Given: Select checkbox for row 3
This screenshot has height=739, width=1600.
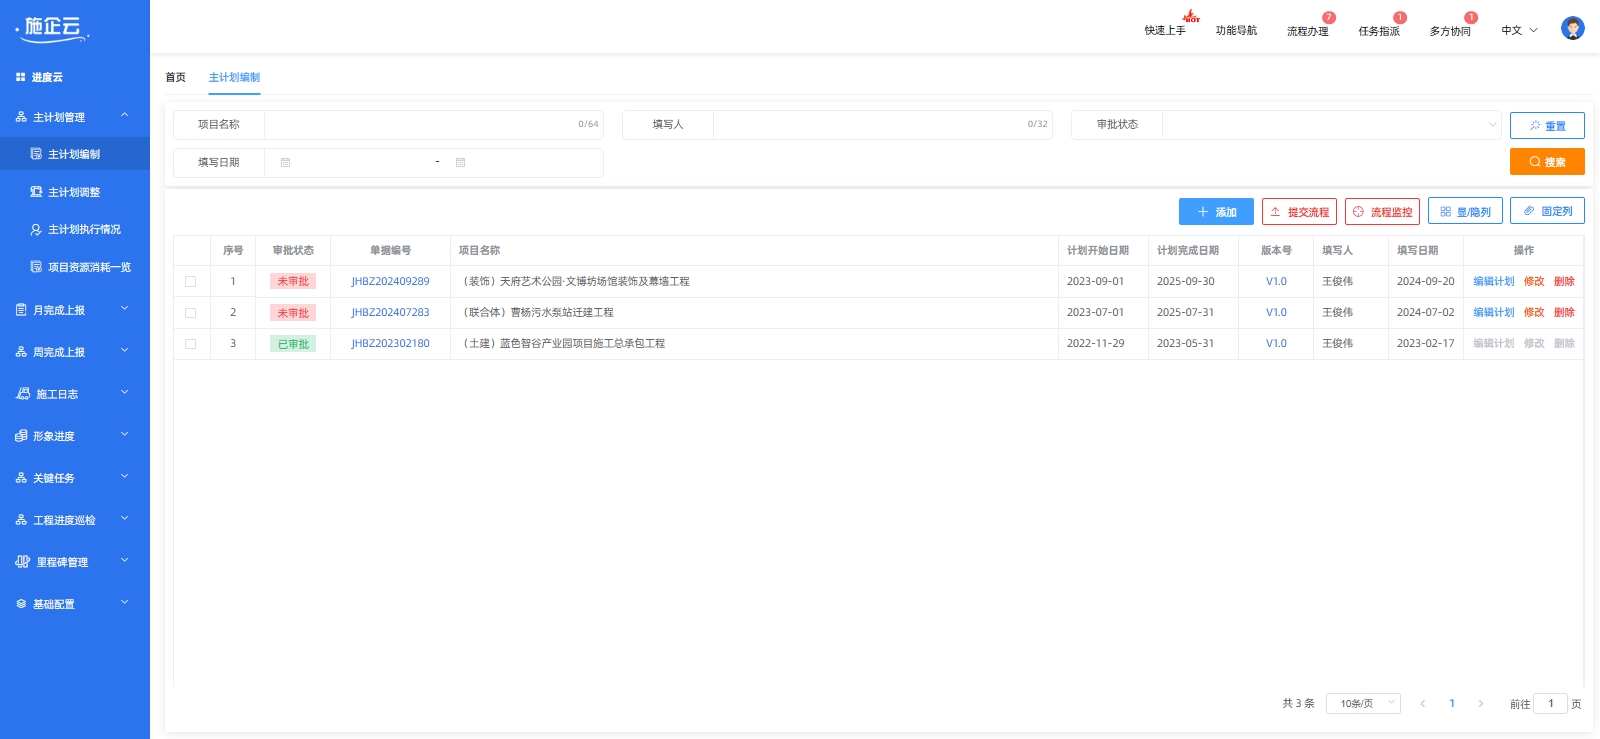Looking at the screenshot, I should tap(190, 344).
